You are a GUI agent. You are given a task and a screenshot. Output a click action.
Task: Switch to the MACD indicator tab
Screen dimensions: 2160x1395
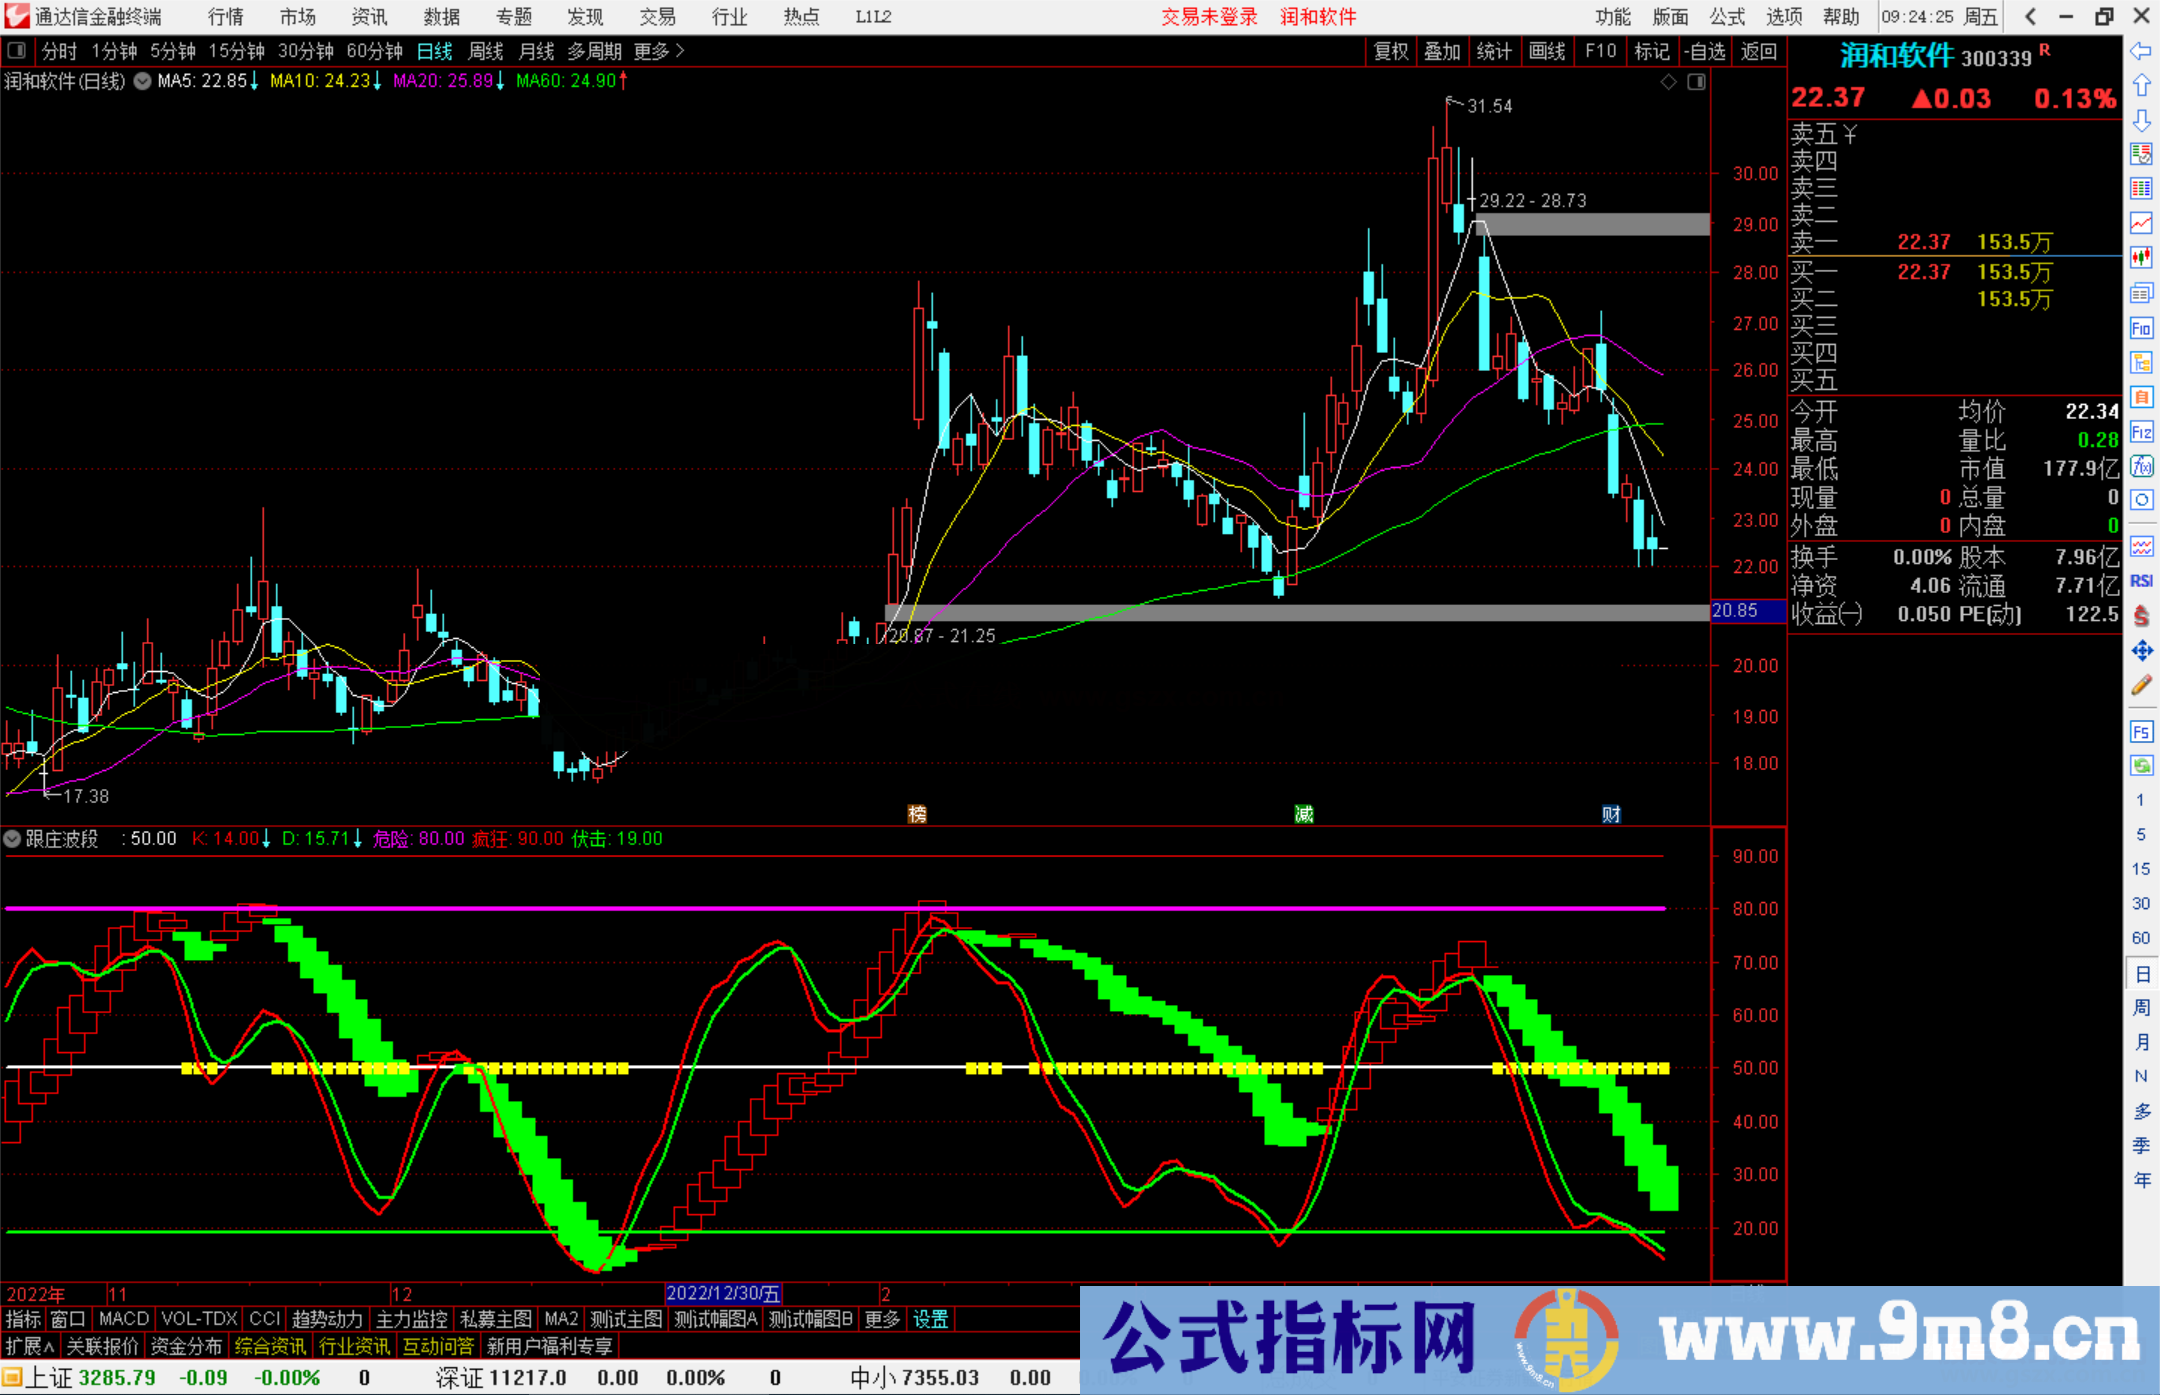(x=123, y=1319)
